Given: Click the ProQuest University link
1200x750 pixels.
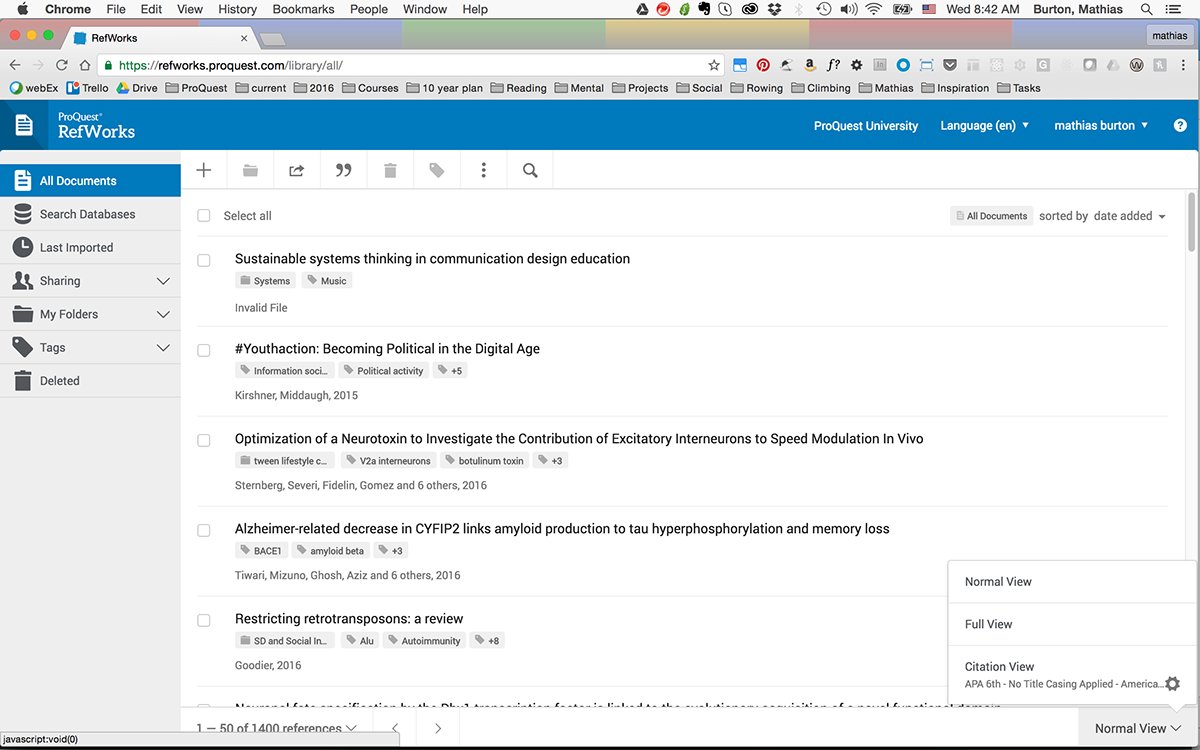Looking at the screenshot, I should tap(866, 126).
